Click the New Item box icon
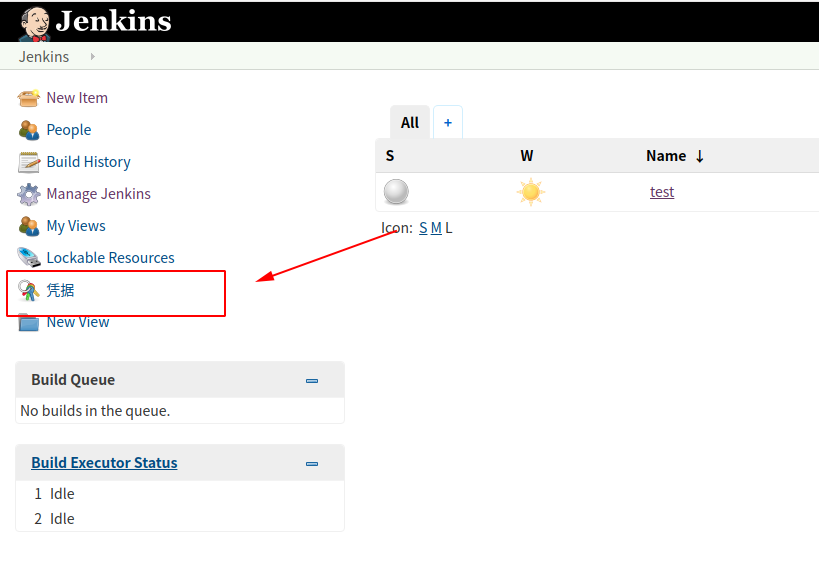819x584 pixels. [28, 98]
